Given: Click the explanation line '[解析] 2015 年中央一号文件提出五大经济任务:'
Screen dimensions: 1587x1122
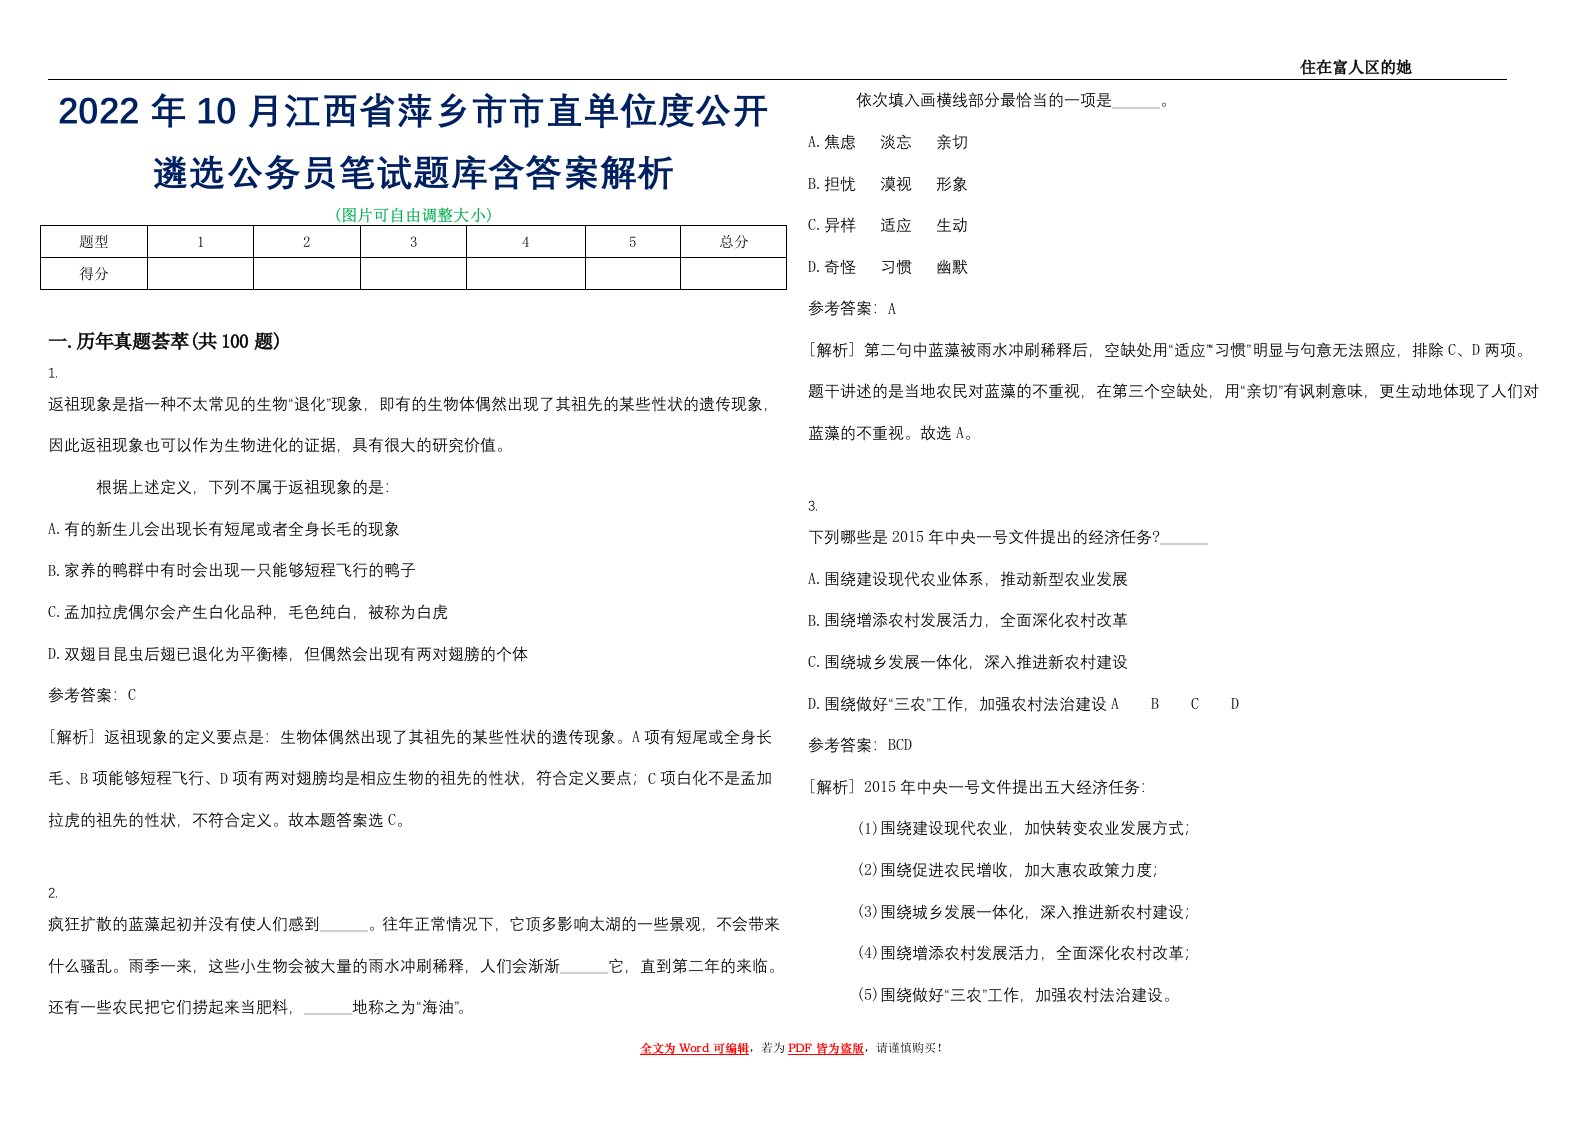Looking at the screenshot, I should 977,787.
